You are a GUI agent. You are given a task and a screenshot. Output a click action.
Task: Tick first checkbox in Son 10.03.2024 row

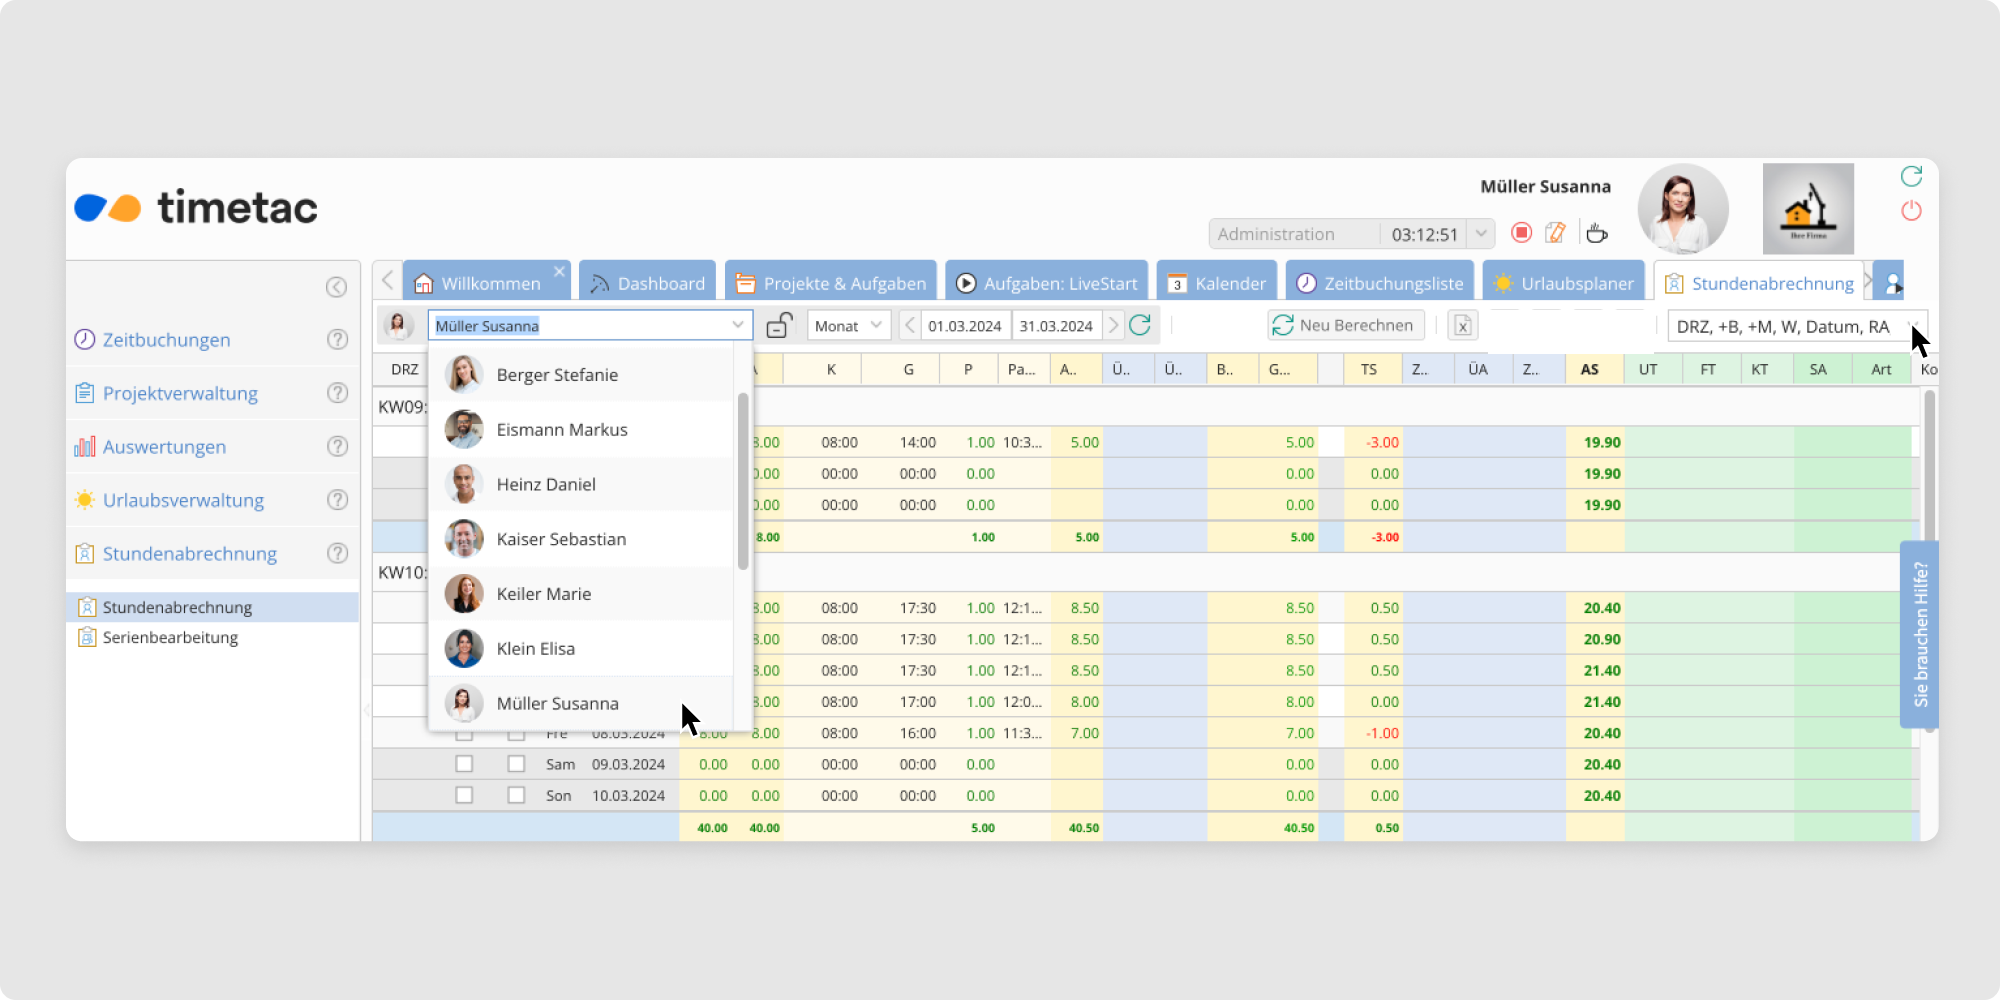(x=464, y=795)
